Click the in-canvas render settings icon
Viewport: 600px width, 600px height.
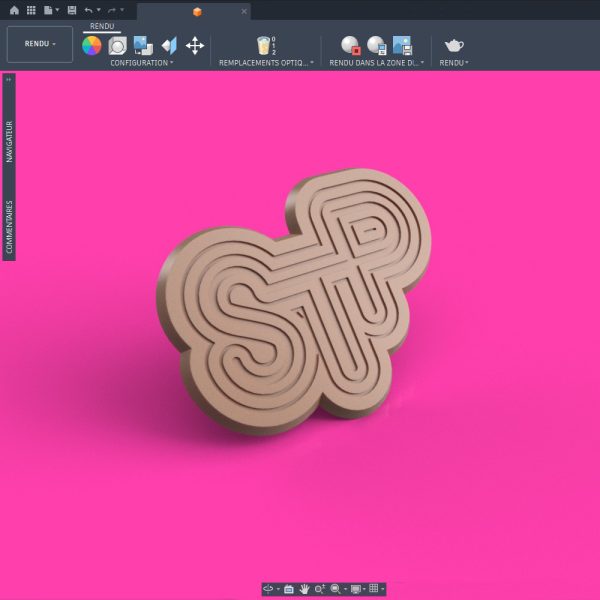(377, 46)
